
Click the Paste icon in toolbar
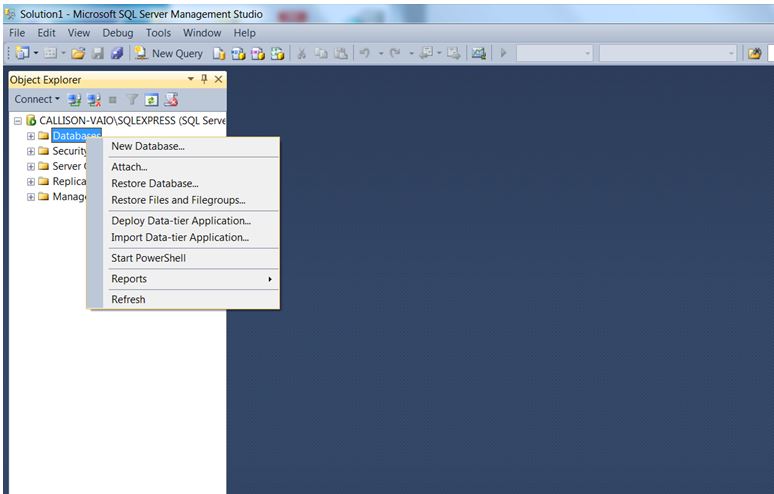pos(341,53)
